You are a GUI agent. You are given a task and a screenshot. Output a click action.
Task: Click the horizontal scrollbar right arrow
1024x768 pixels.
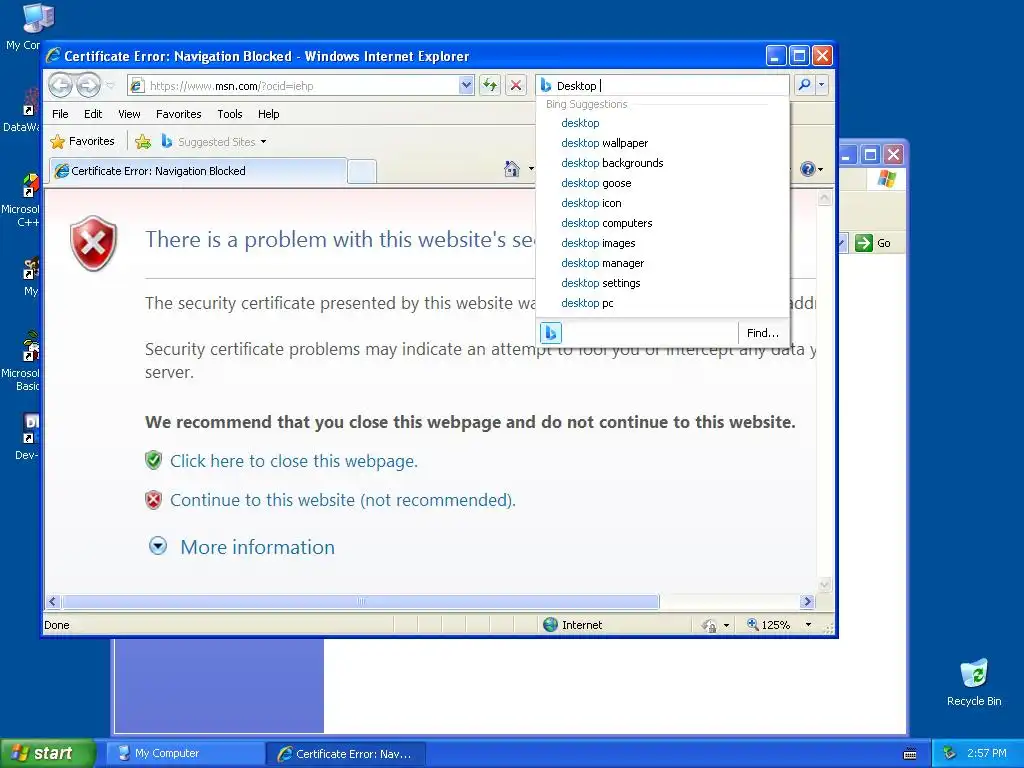[x=807, y=601]
